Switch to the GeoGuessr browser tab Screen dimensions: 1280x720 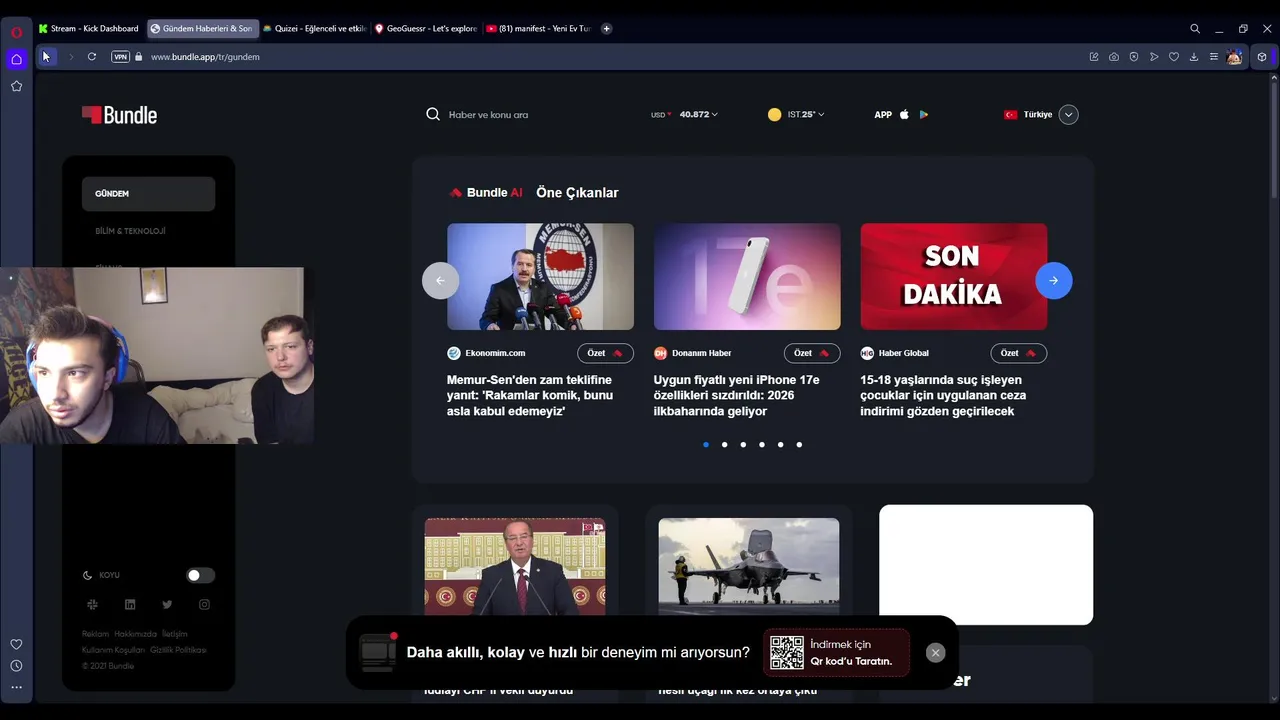(x=426, y=29)
